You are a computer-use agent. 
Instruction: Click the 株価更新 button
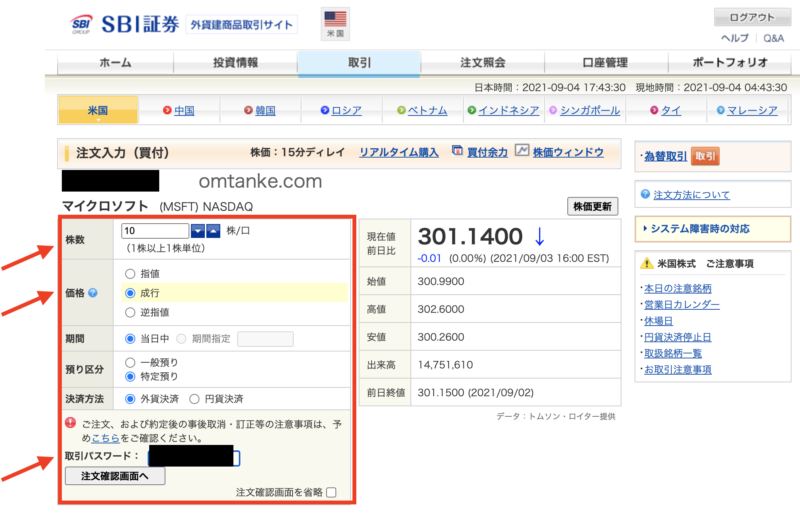click(592, 206)
